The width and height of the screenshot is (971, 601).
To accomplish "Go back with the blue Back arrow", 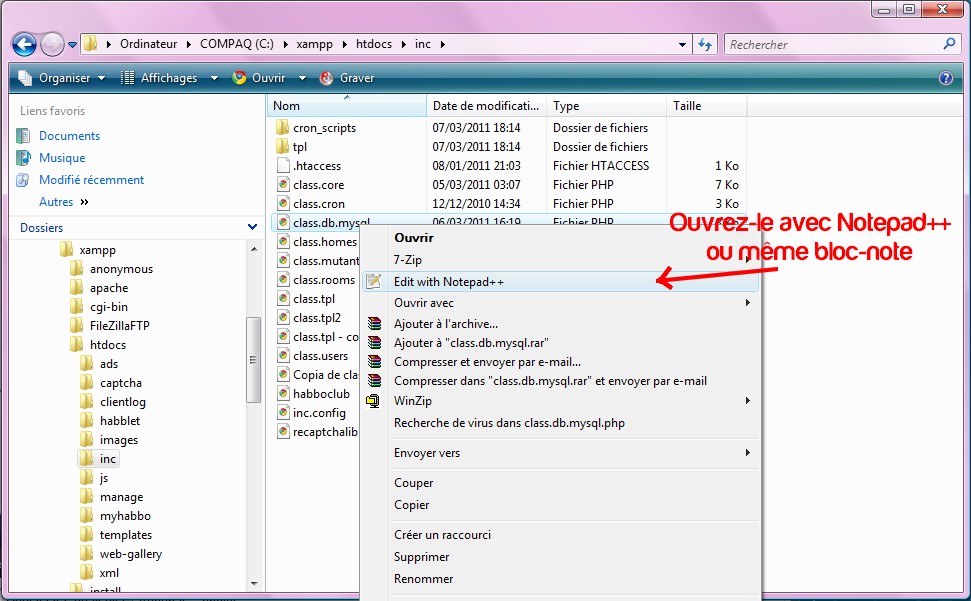I will [x=25, y=44].
